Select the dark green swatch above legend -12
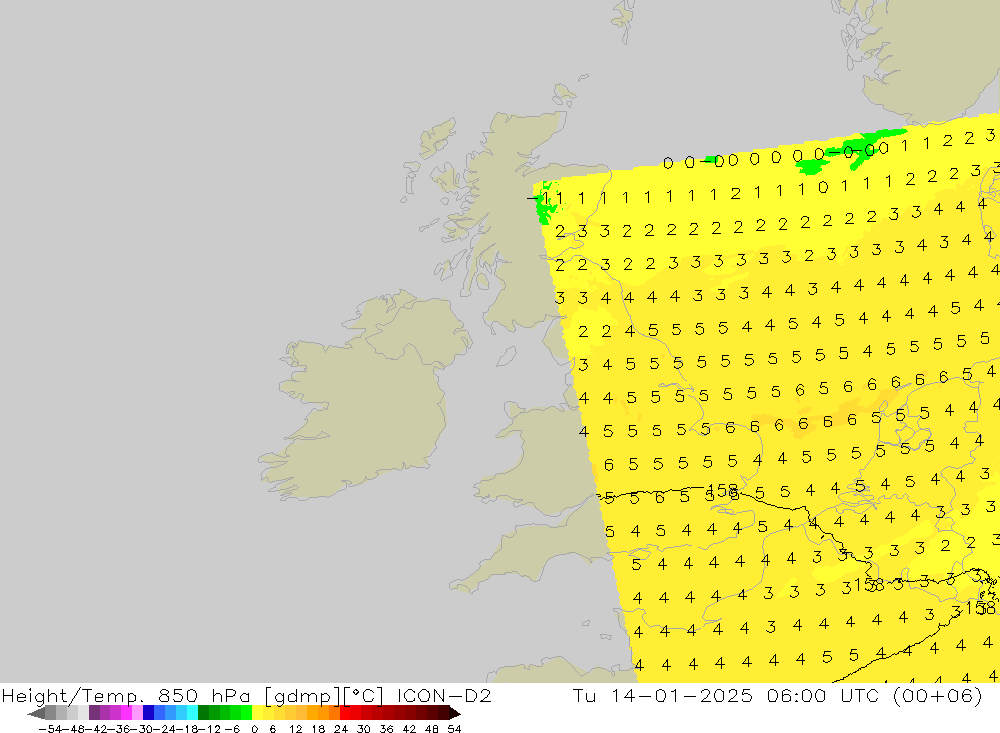The height and width of the screenshot is (733, 1000). point(203,713)
